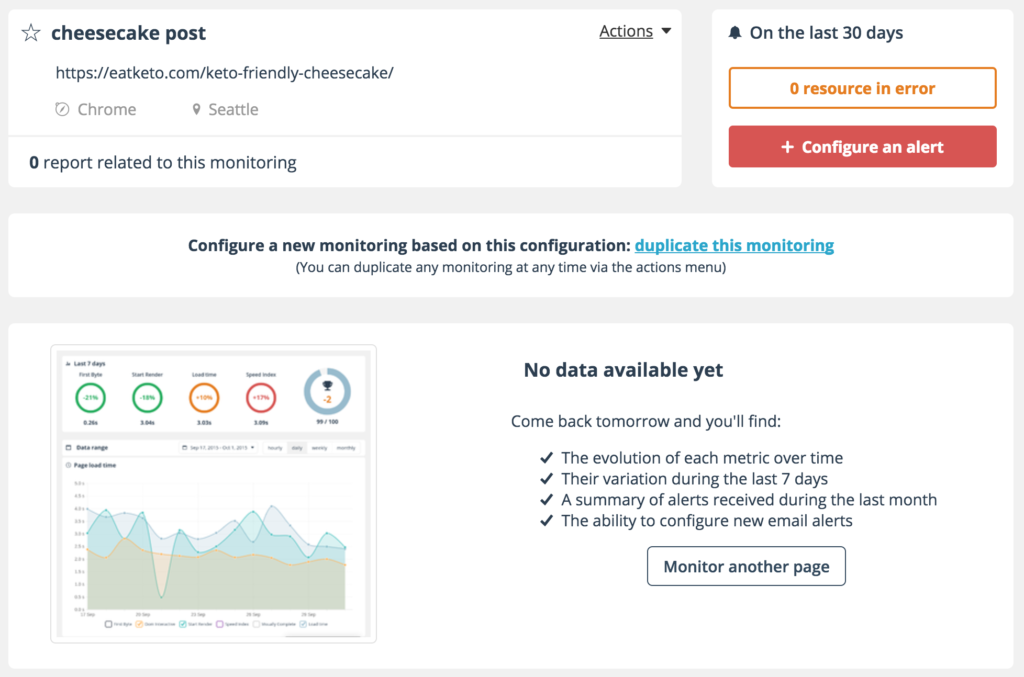Screen dimensions: 1024x677
Task: Click the Chrome browser compass icon
Action: (x=62, y=110)
